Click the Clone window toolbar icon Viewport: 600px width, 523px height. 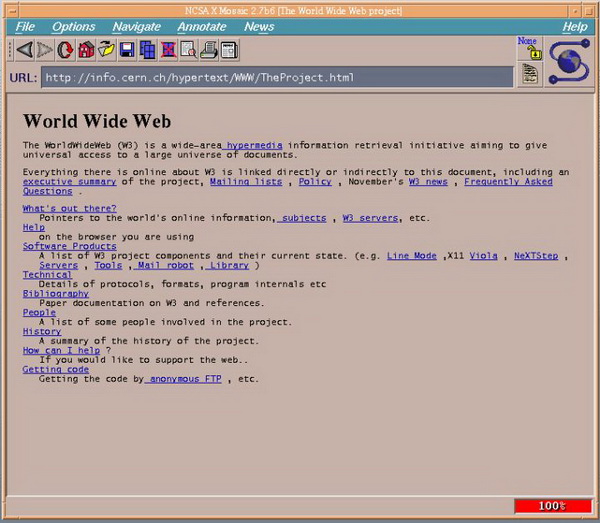[148, 49]
